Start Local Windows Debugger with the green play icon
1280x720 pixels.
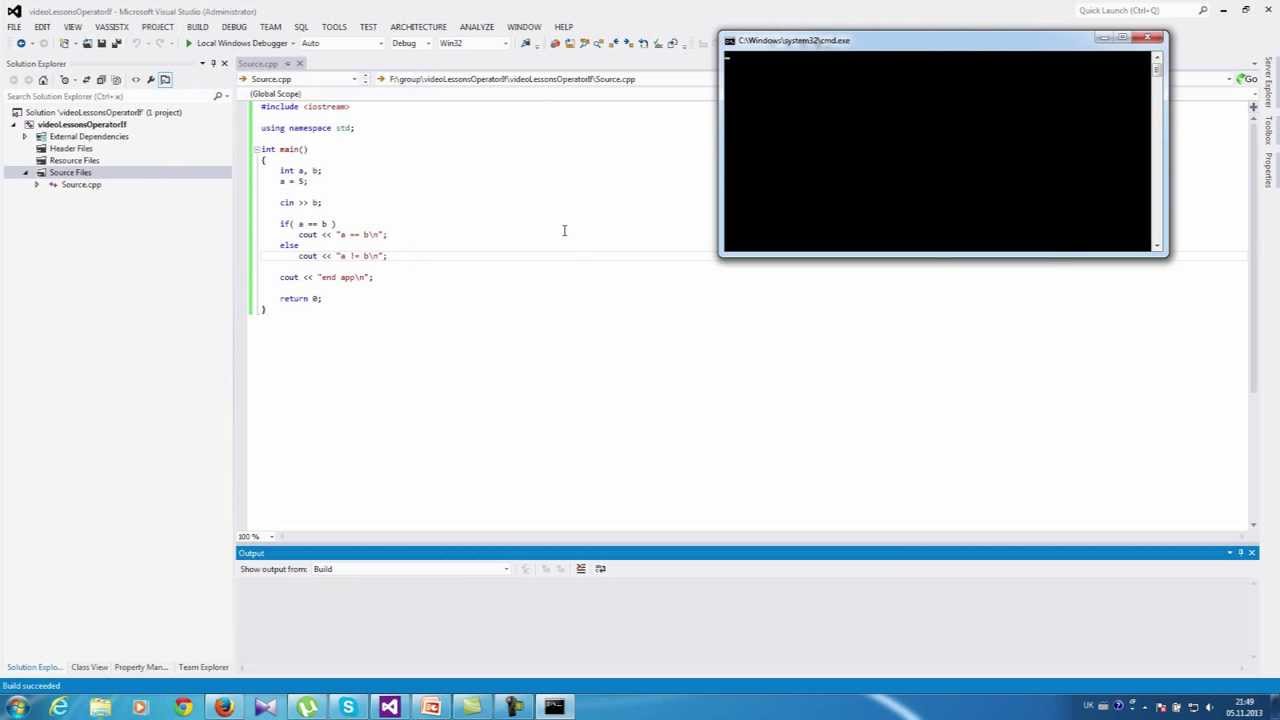click(188, 43)
